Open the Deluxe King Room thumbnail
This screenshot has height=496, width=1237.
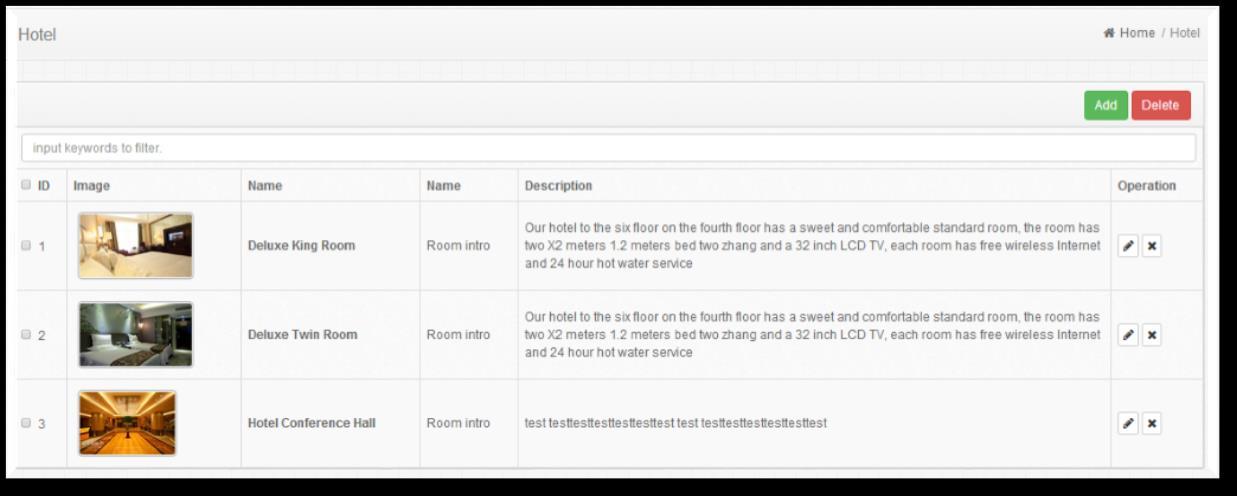135,245
